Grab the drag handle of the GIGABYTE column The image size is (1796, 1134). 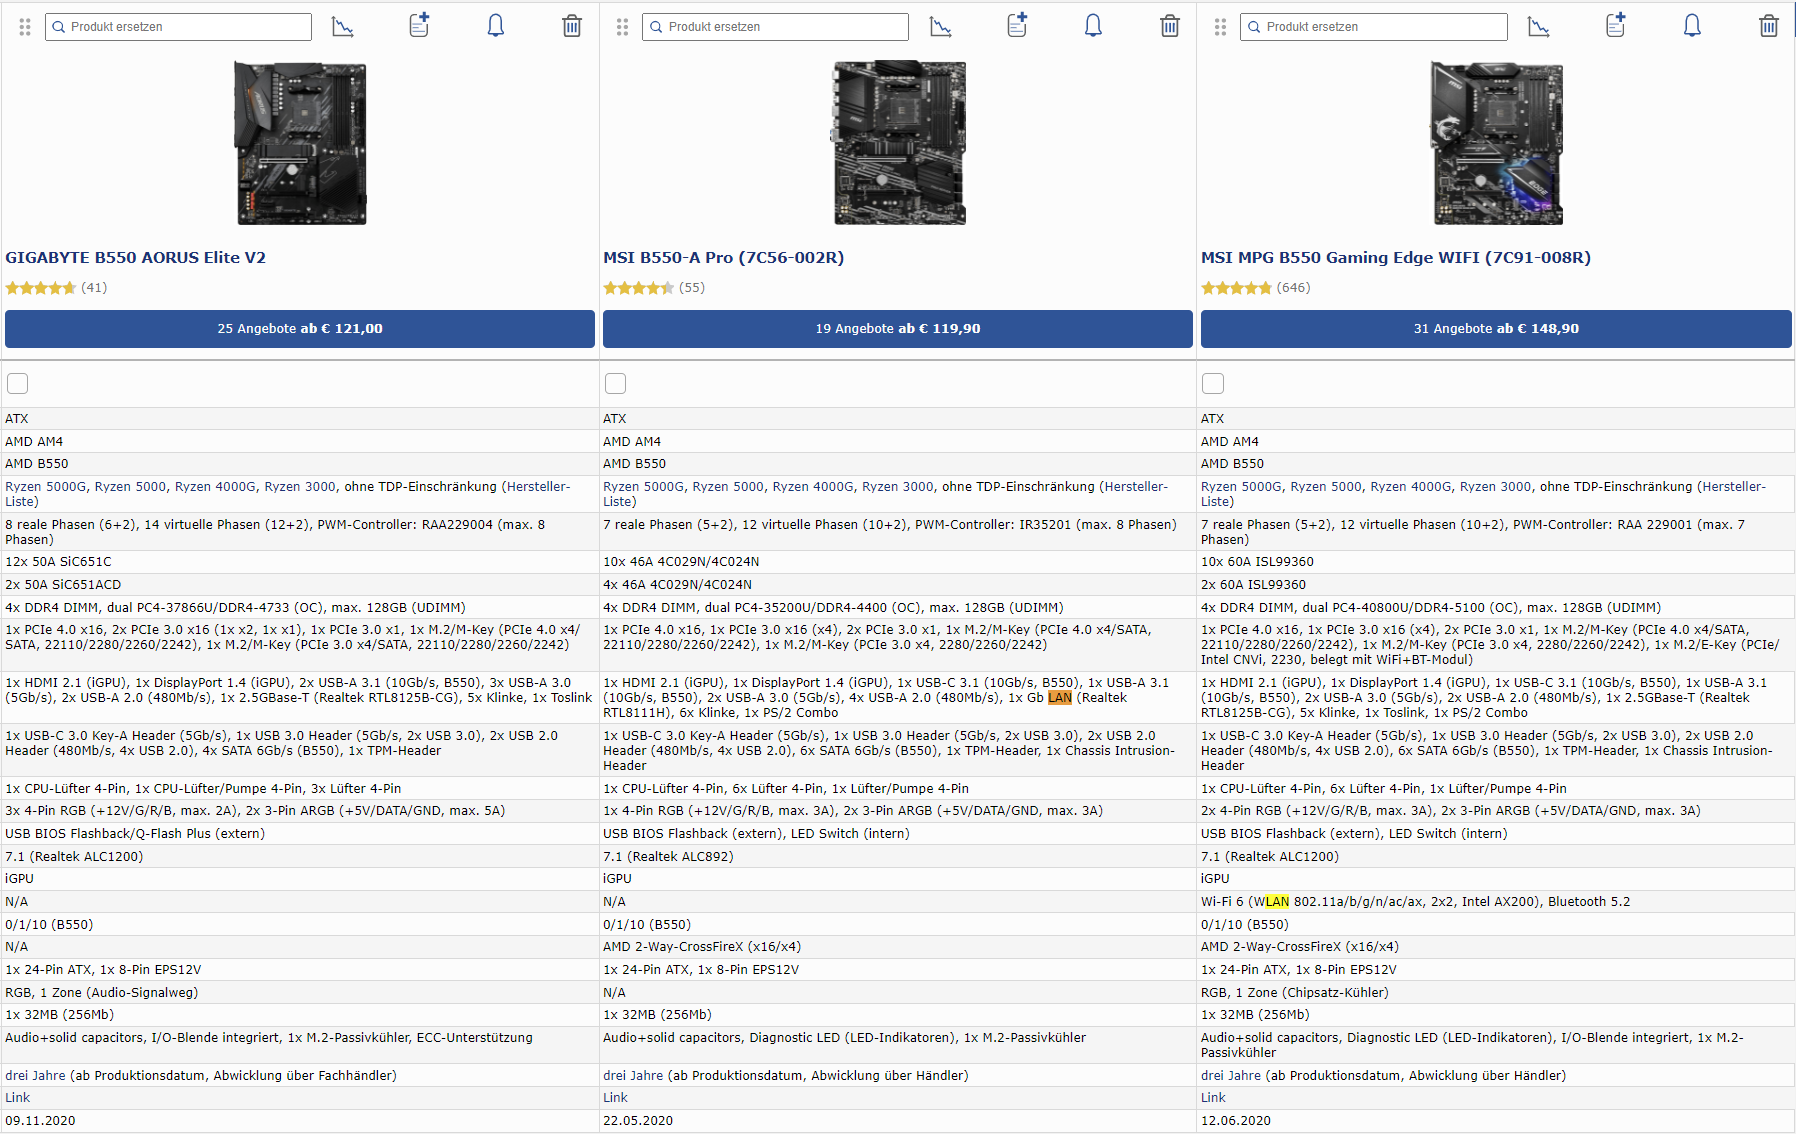[25, 27]
